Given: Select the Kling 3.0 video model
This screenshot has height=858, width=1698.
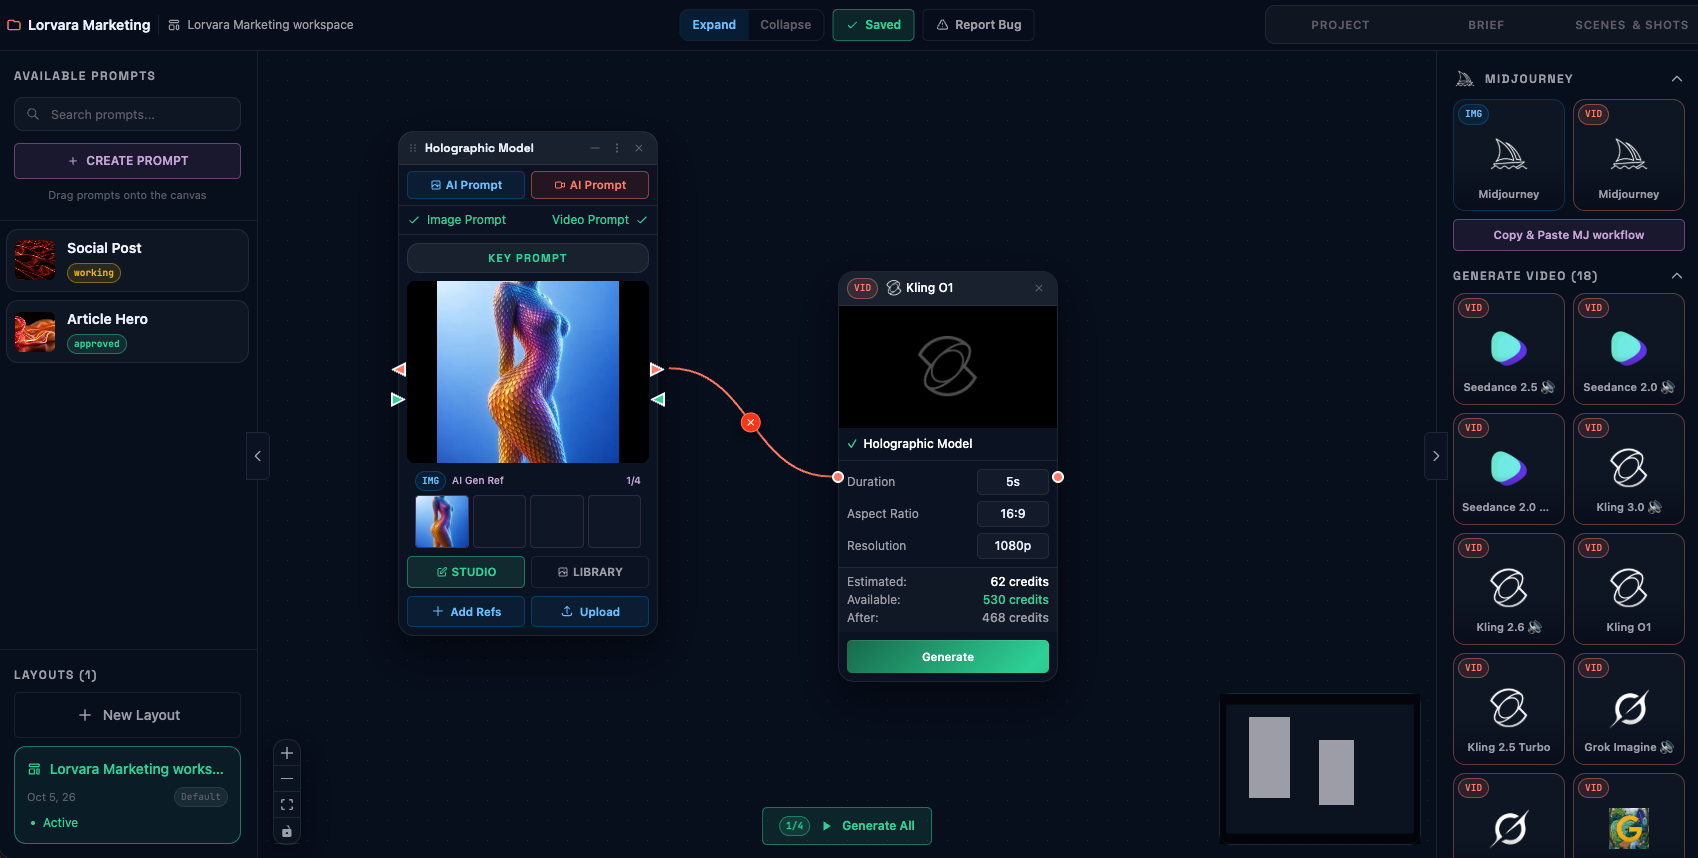Looking at the screenshot, I should tap(1628, 468).
